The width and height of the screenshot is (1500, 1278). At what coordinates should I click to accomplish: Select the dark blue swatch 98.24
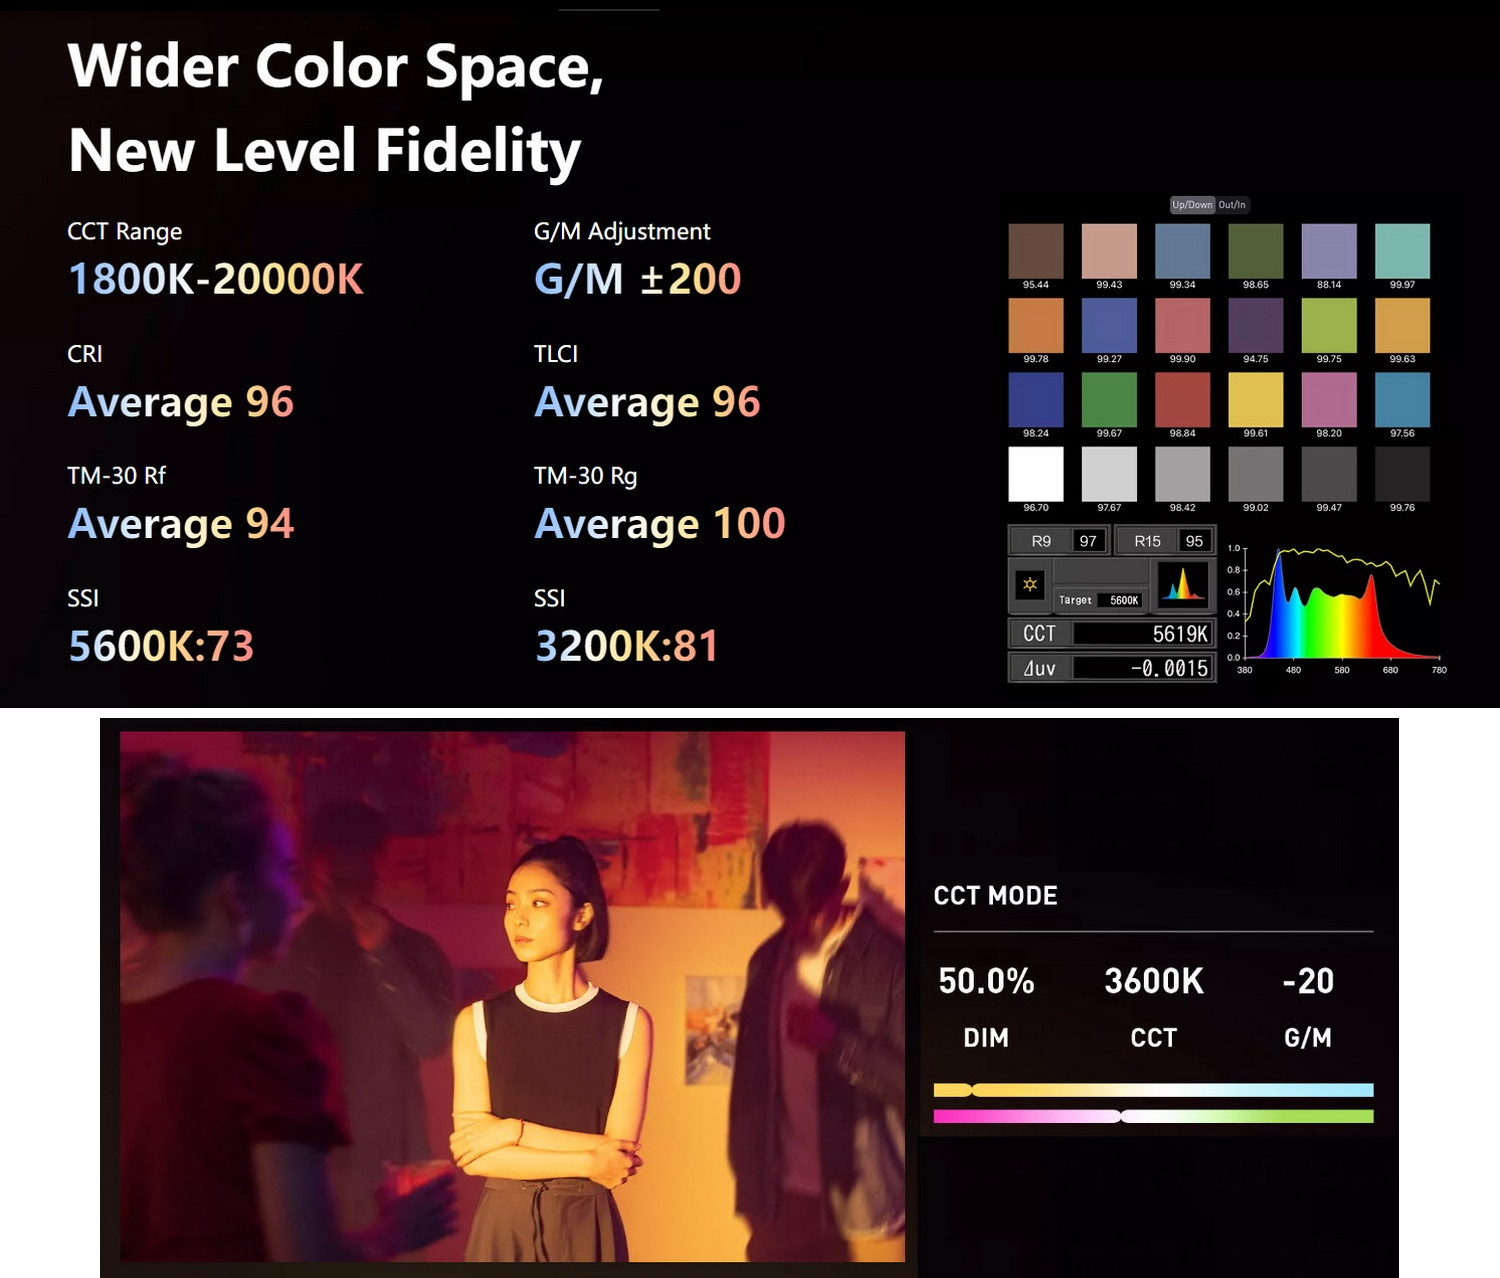(1036, 400)
